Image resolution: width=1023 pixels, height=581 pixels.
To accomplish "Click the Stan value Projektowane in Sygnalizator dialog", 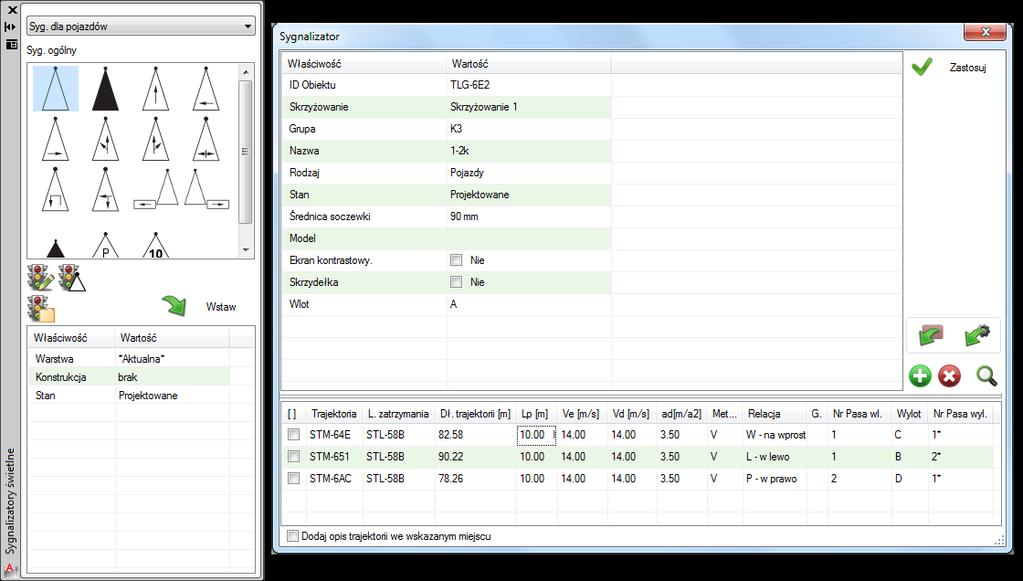I will coord(480,194).
